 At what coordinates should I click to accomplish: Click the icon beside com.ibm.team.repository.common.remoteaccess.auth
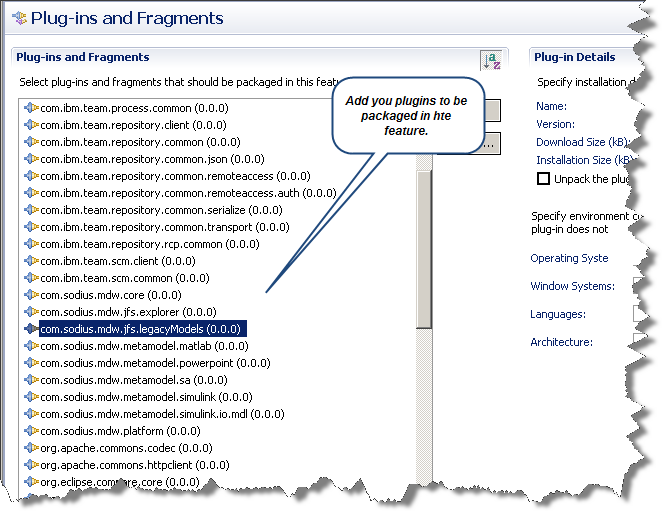click(x=31, y=193)
